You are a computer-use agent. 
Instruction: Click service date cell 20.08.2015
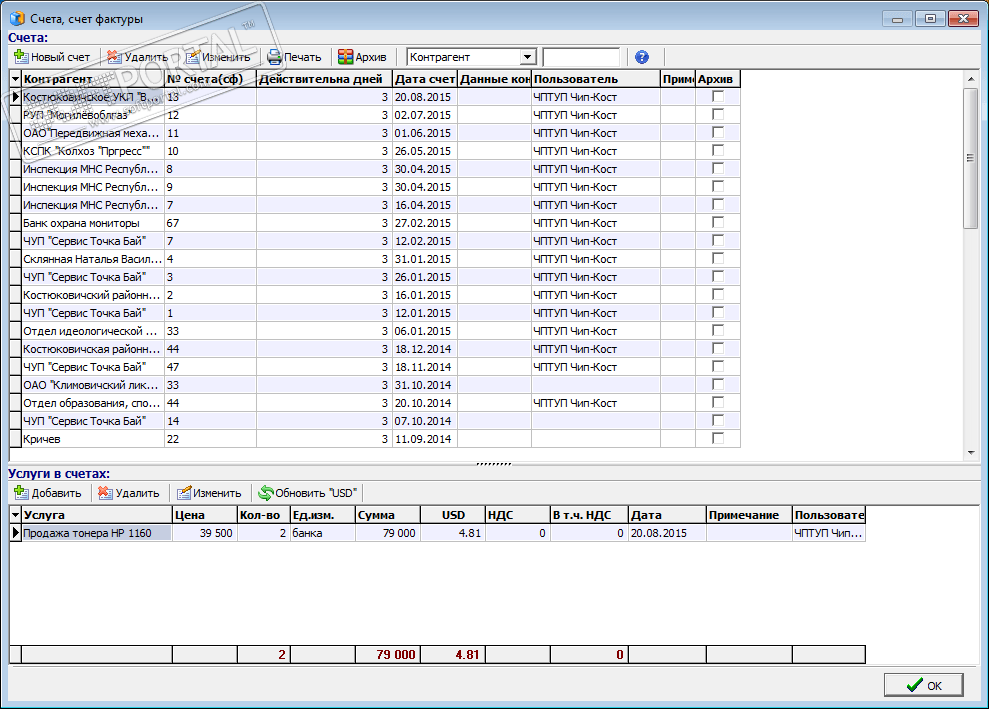coord(667,533)
